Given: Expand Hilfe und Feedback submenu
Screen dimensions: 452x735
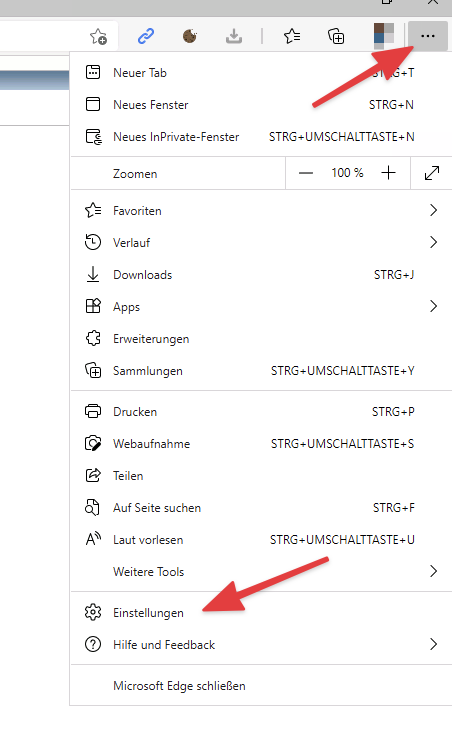Looking at the screenshot, I should tap(261, 645).
